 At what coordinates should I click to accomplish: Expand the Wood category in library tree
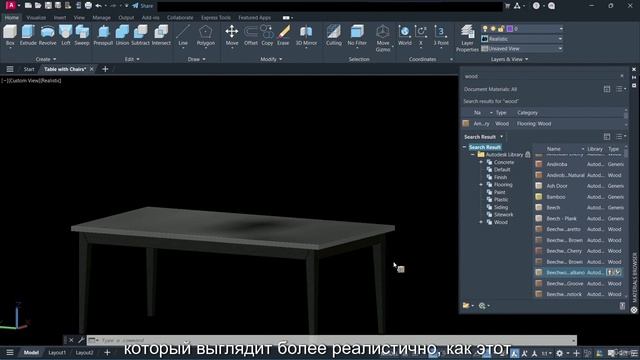481,222
